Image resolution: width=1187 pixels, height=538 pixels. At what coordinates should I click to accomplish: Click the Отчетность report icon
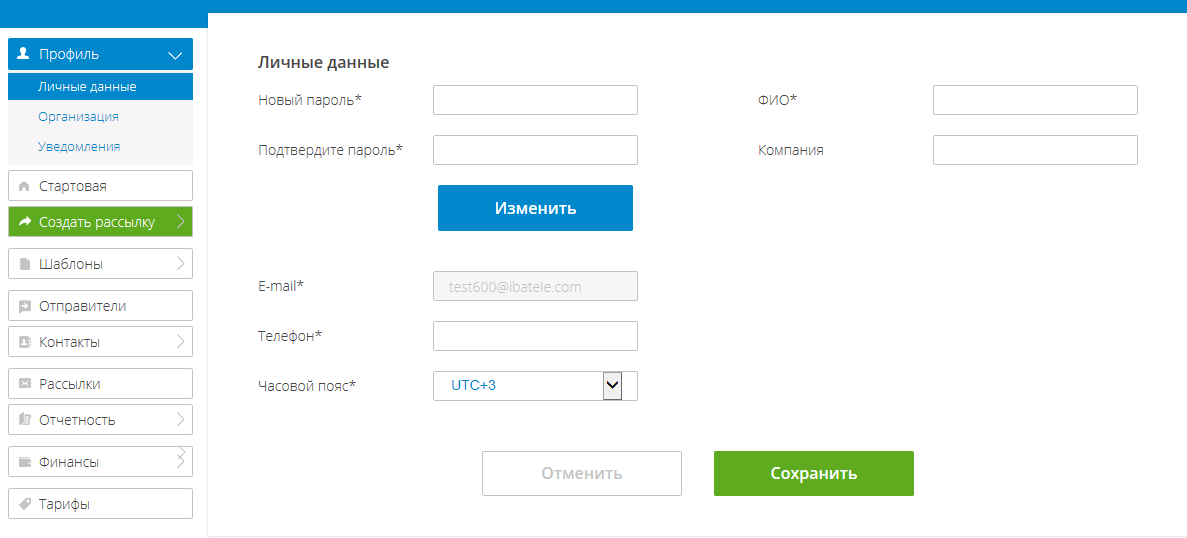point(24,420)
